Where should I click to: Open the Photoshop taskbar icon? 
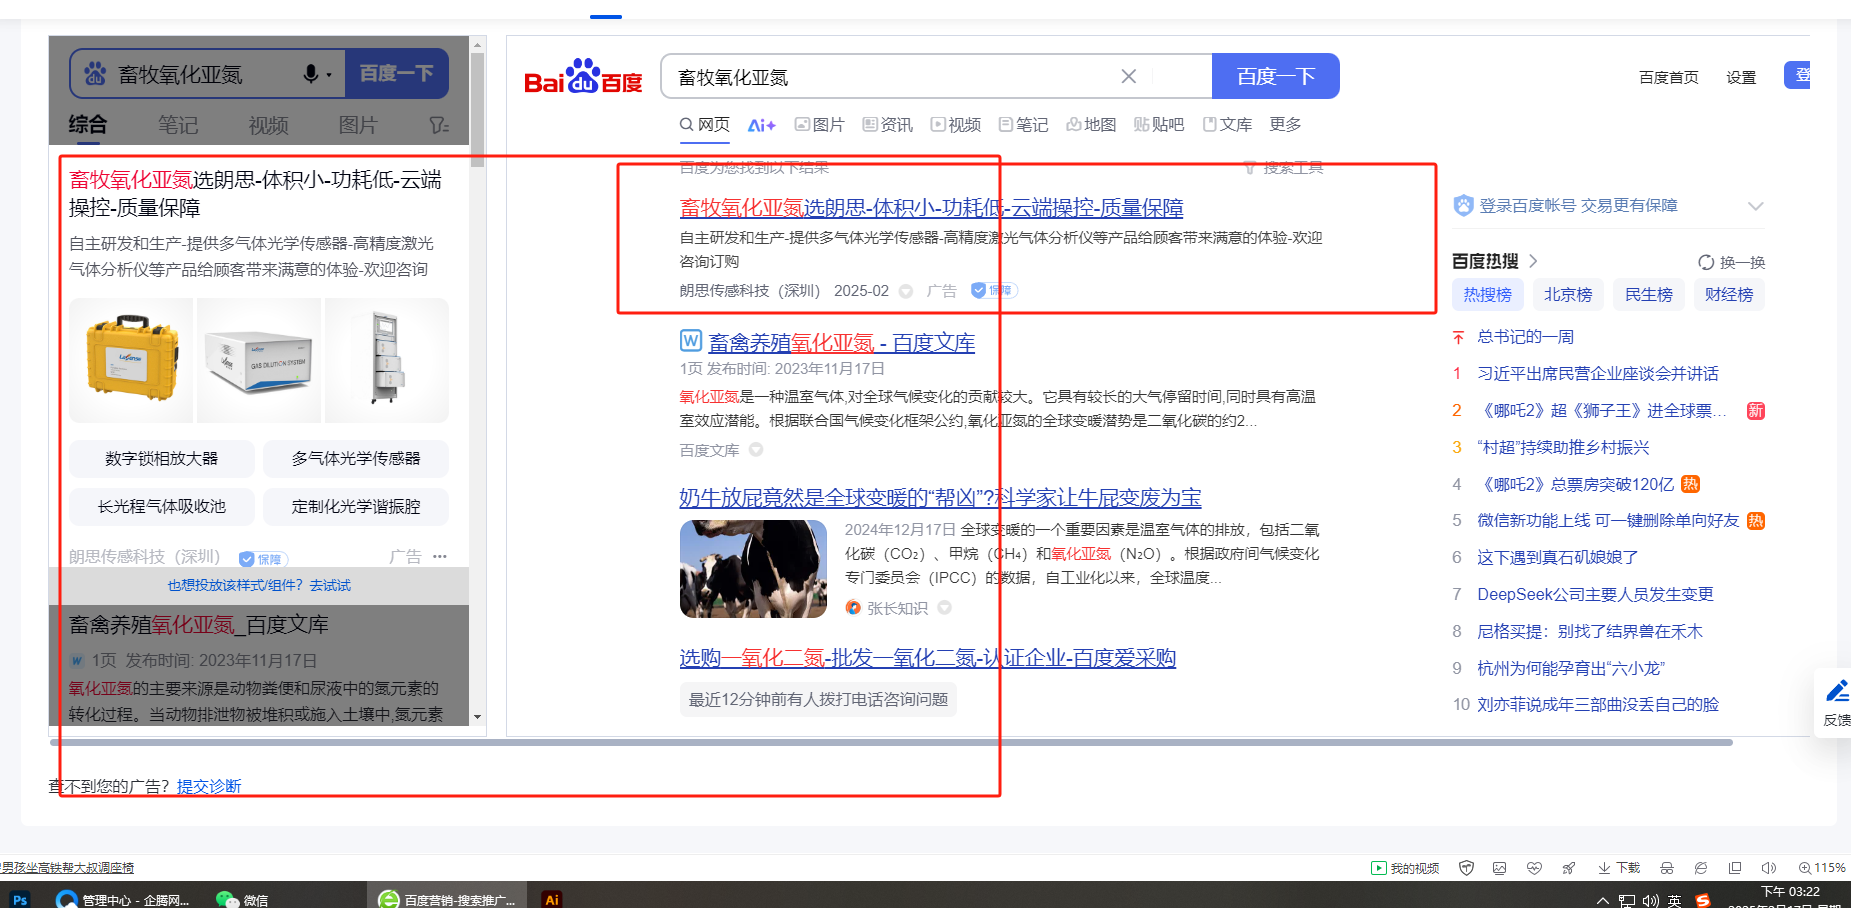(19, 899)
